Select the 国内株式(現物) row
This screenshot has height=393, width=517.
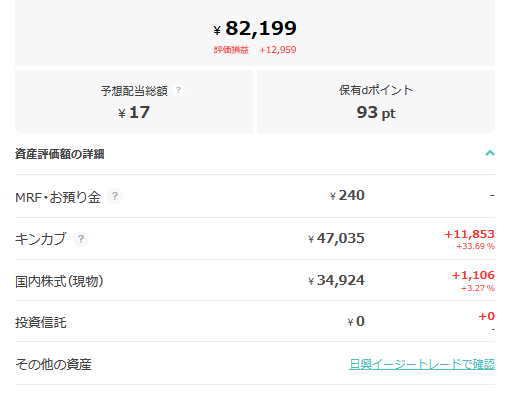255,280
